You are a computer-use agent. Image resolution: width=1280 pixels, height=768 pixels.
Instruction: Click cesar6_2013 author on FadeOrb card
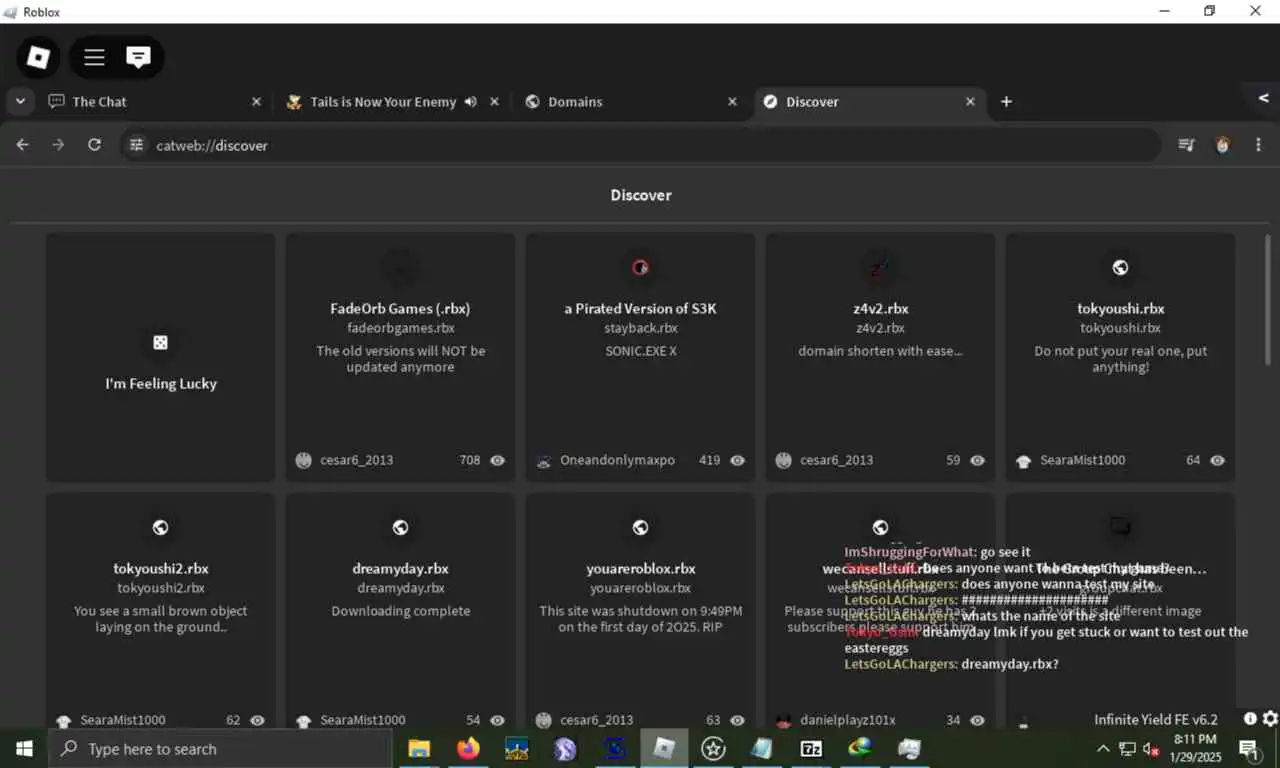[x=356, y=460]
